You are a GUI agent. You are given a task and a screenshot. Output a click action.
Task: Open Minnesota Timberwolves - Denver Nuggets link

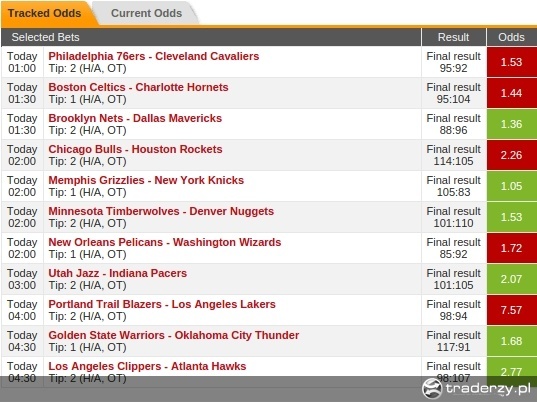[x=161, y=211]
